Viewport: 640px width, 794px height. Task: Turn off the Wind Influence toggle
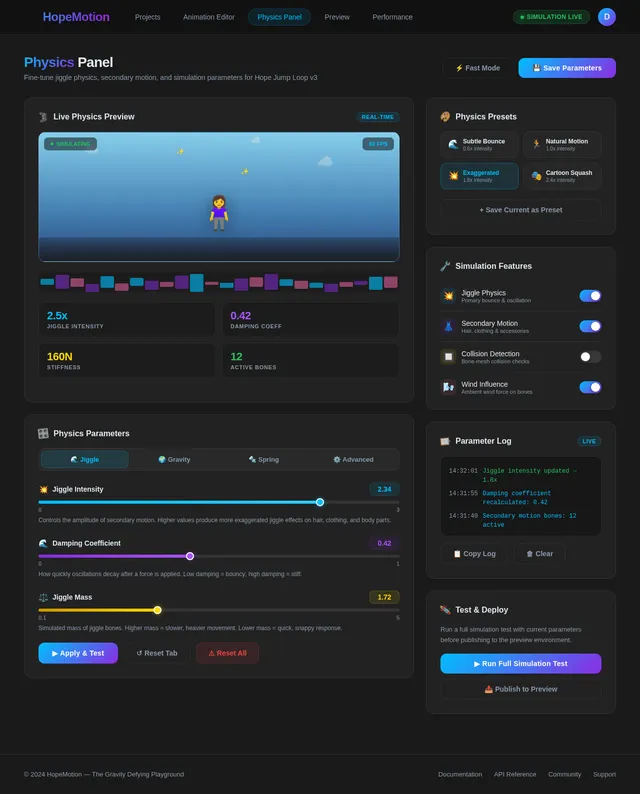pos(590,387)
